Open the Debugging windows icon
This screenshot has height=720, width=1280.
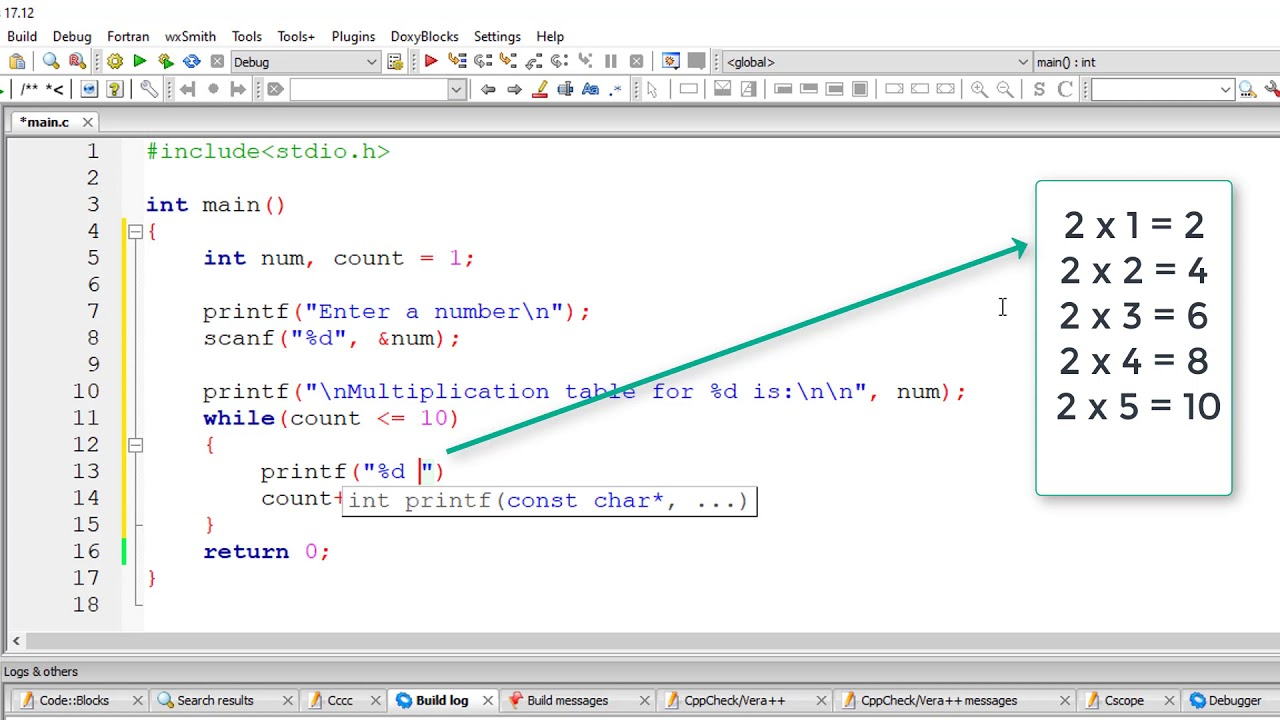click(x=671, y=62)
